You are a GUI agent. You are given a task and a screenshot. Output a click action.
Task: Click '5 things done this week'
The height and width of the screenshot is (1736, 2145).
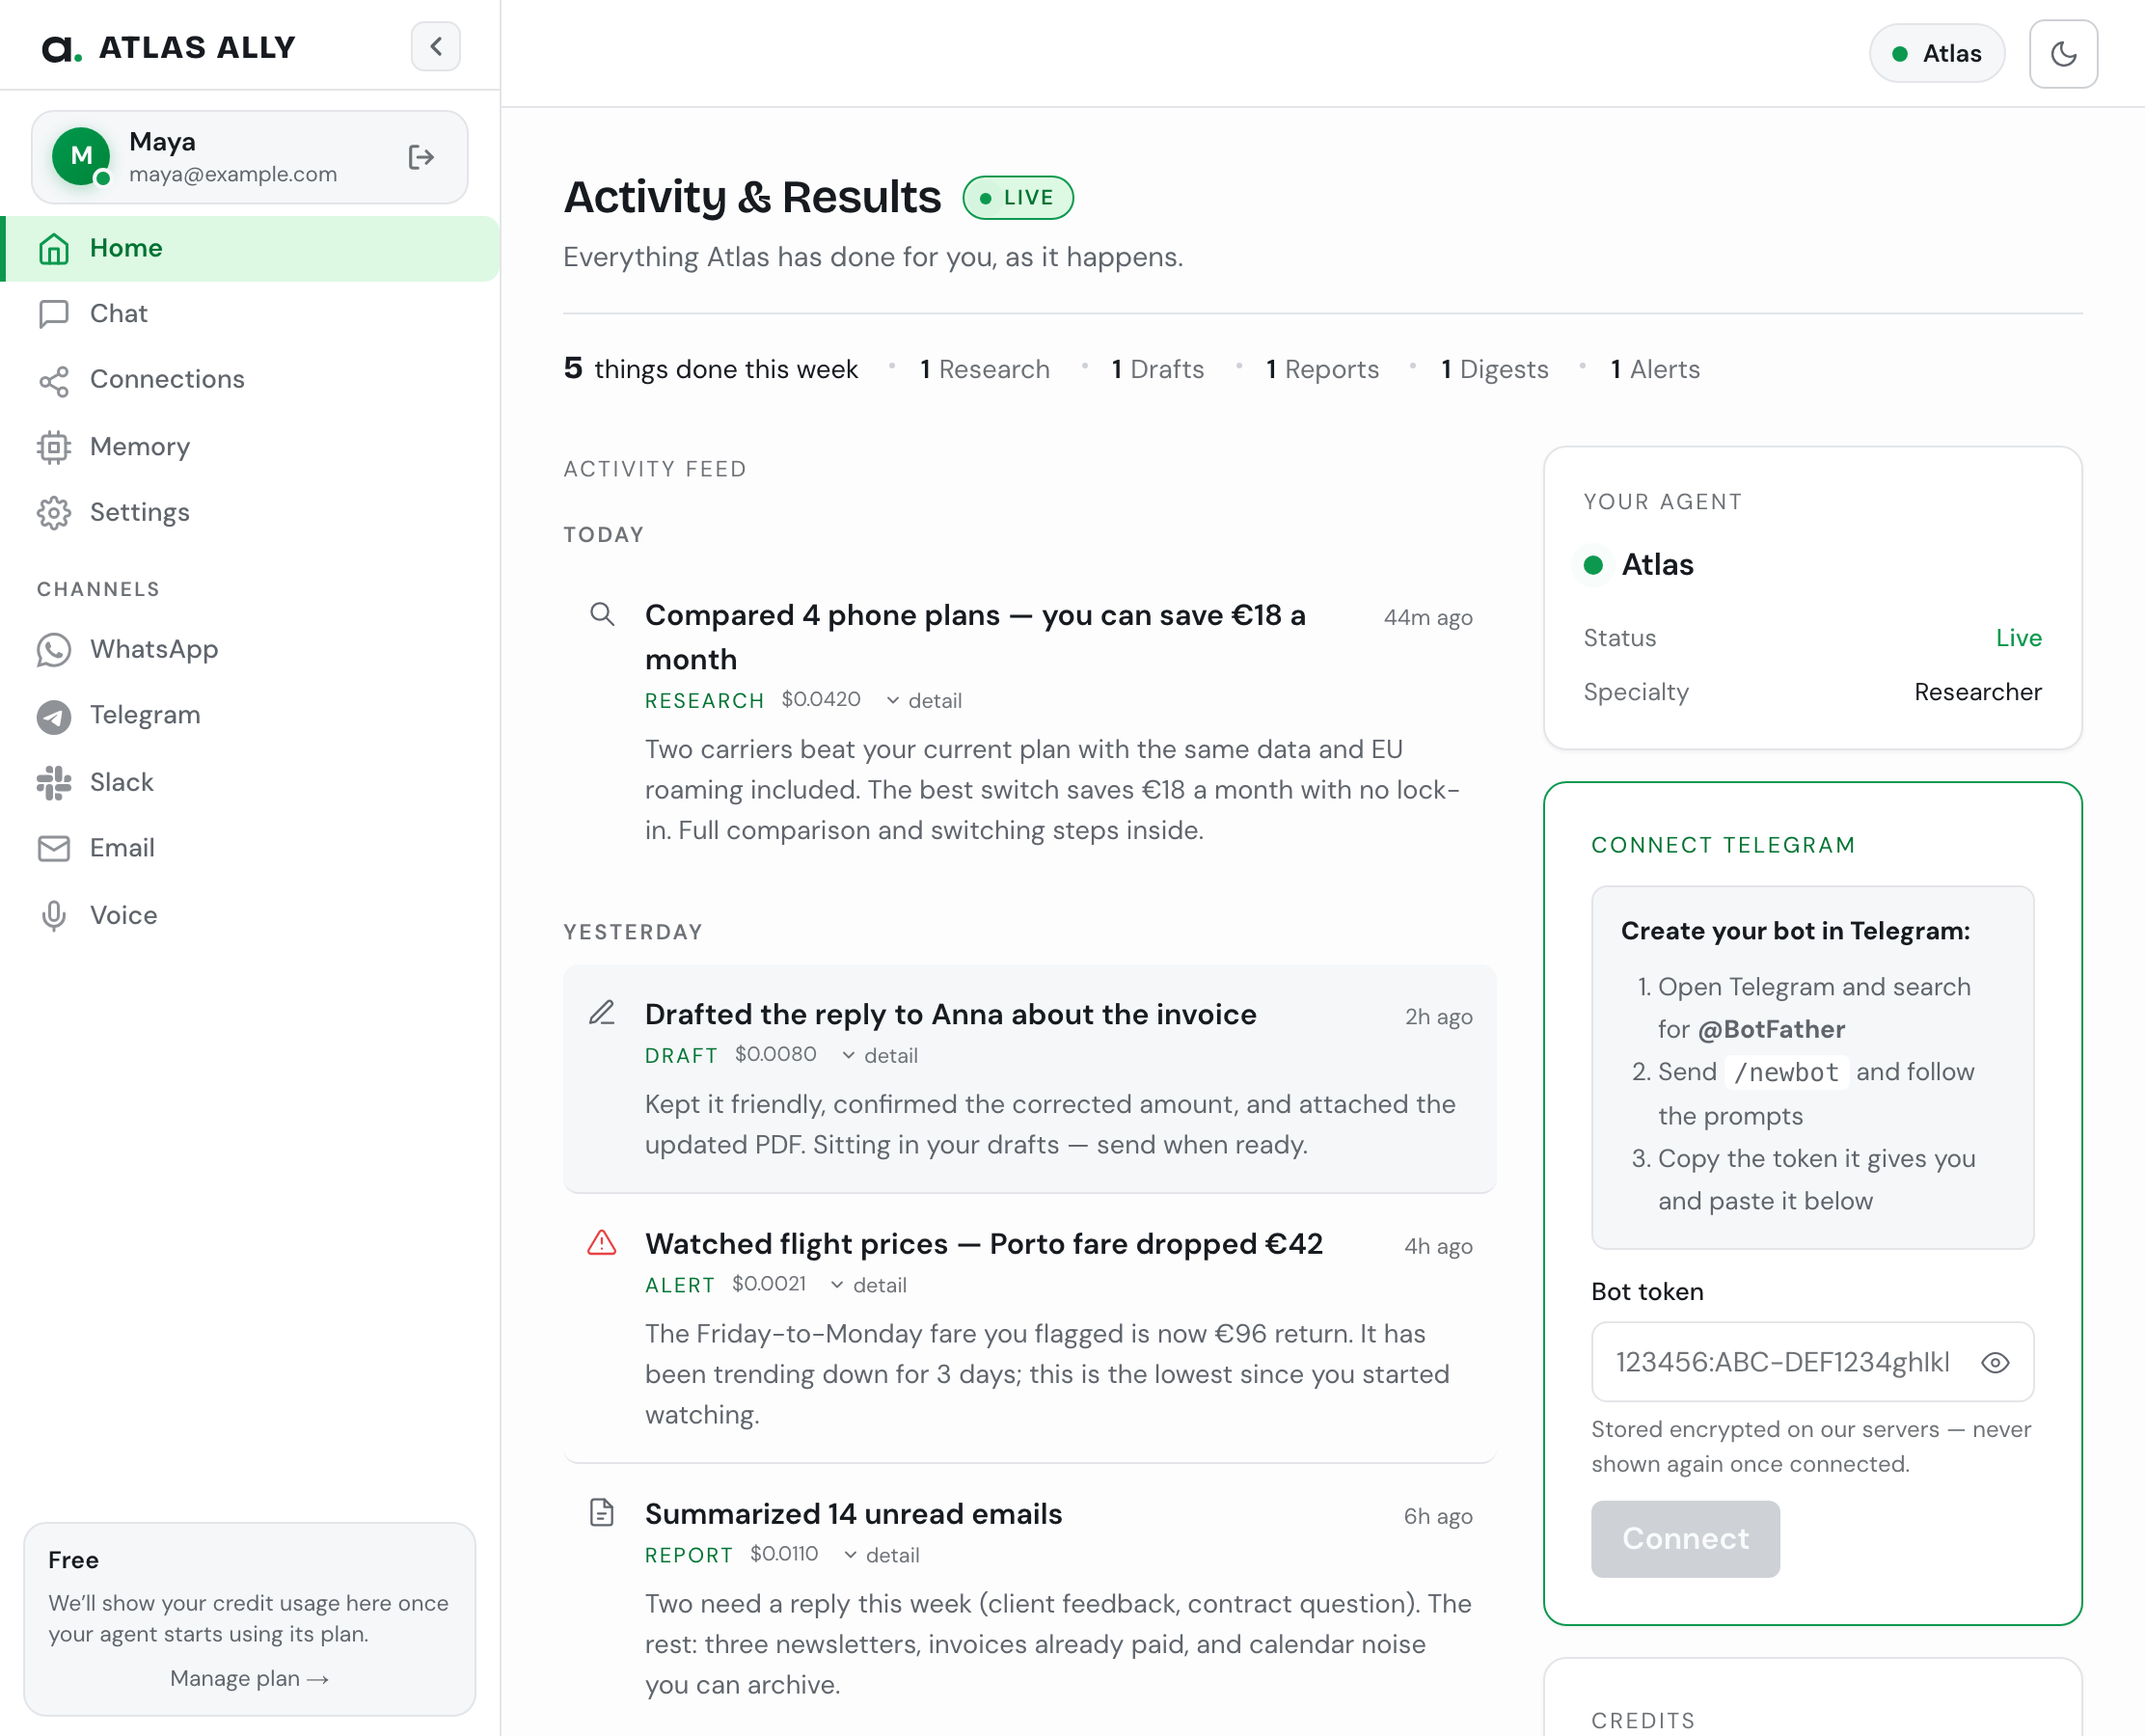tap(711, 369)
